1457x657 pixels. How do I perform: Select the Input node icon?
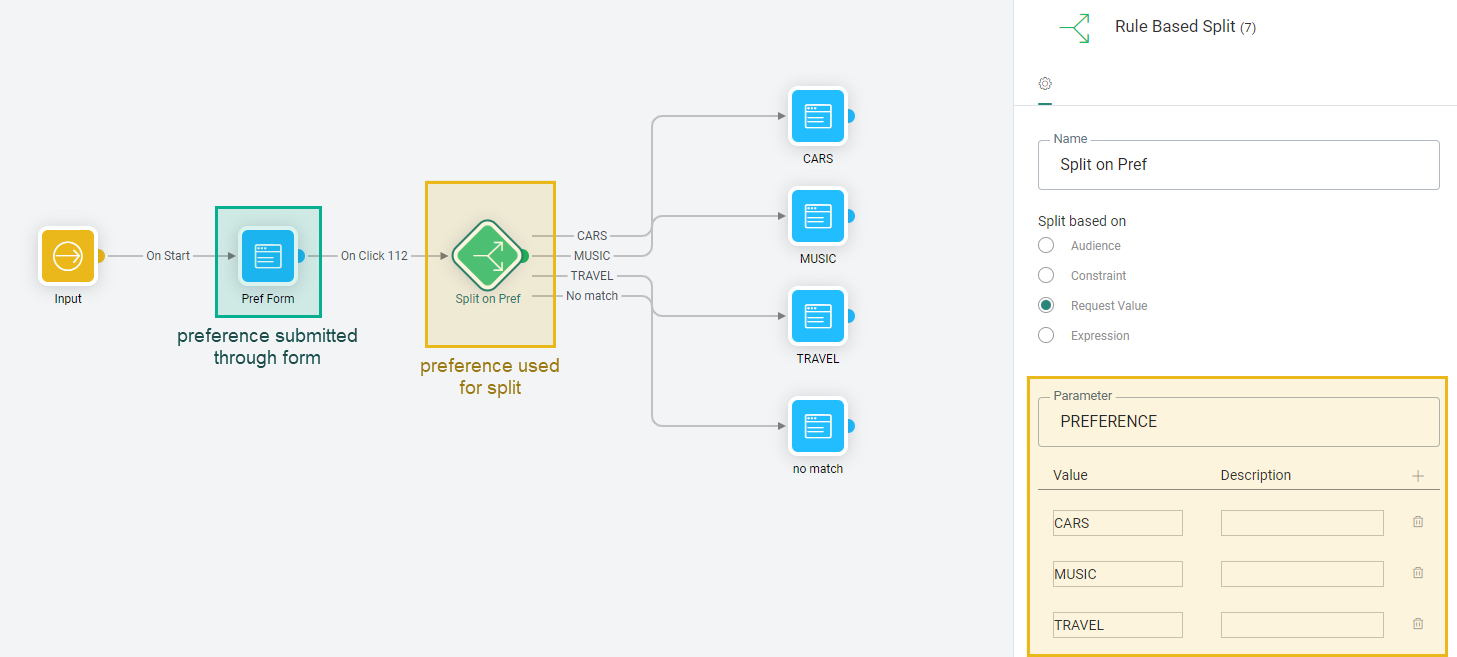pos(68,256)
